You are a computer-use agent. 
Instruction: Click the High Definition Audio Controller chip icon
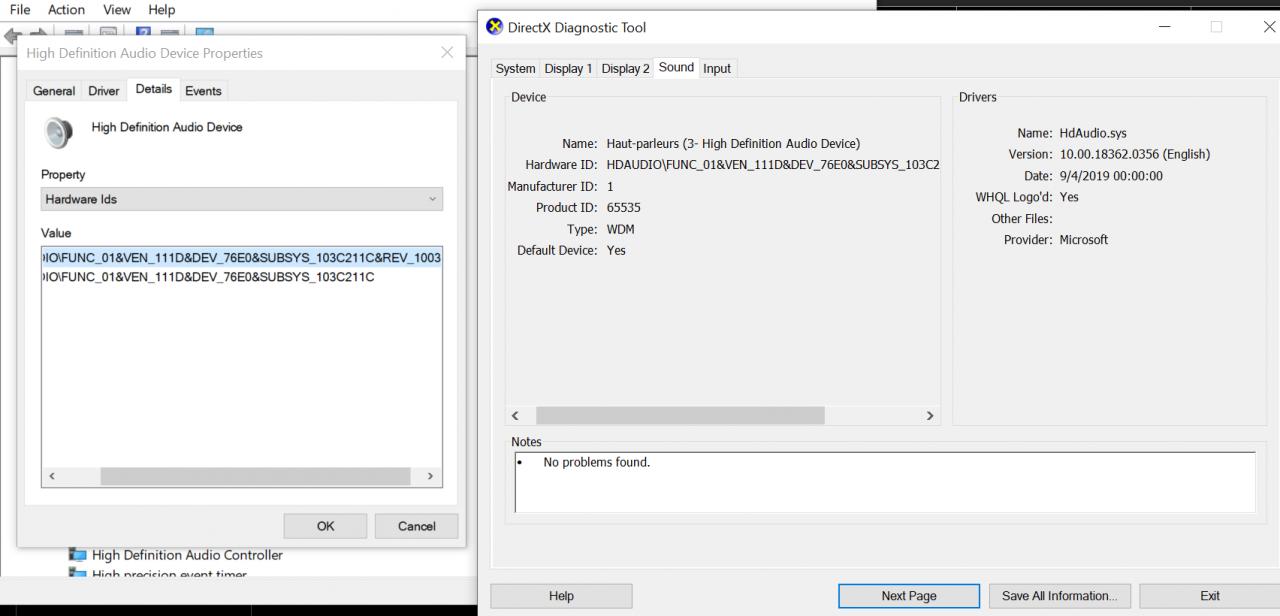click(77, 555)
